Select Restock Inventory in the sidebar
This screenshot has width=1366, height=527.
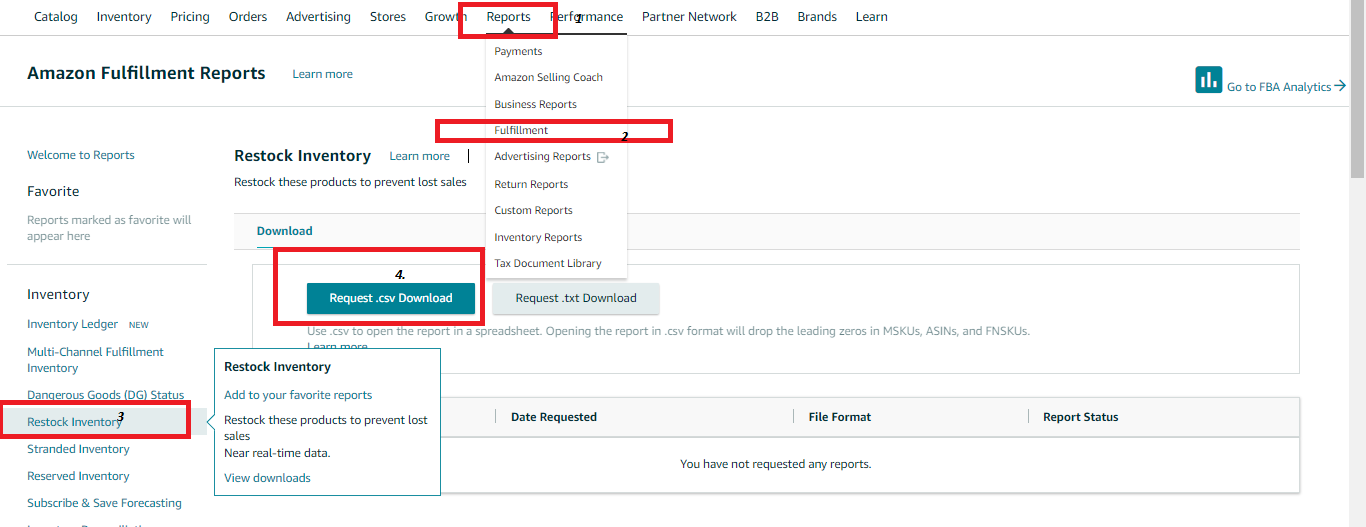coord(74,422)
